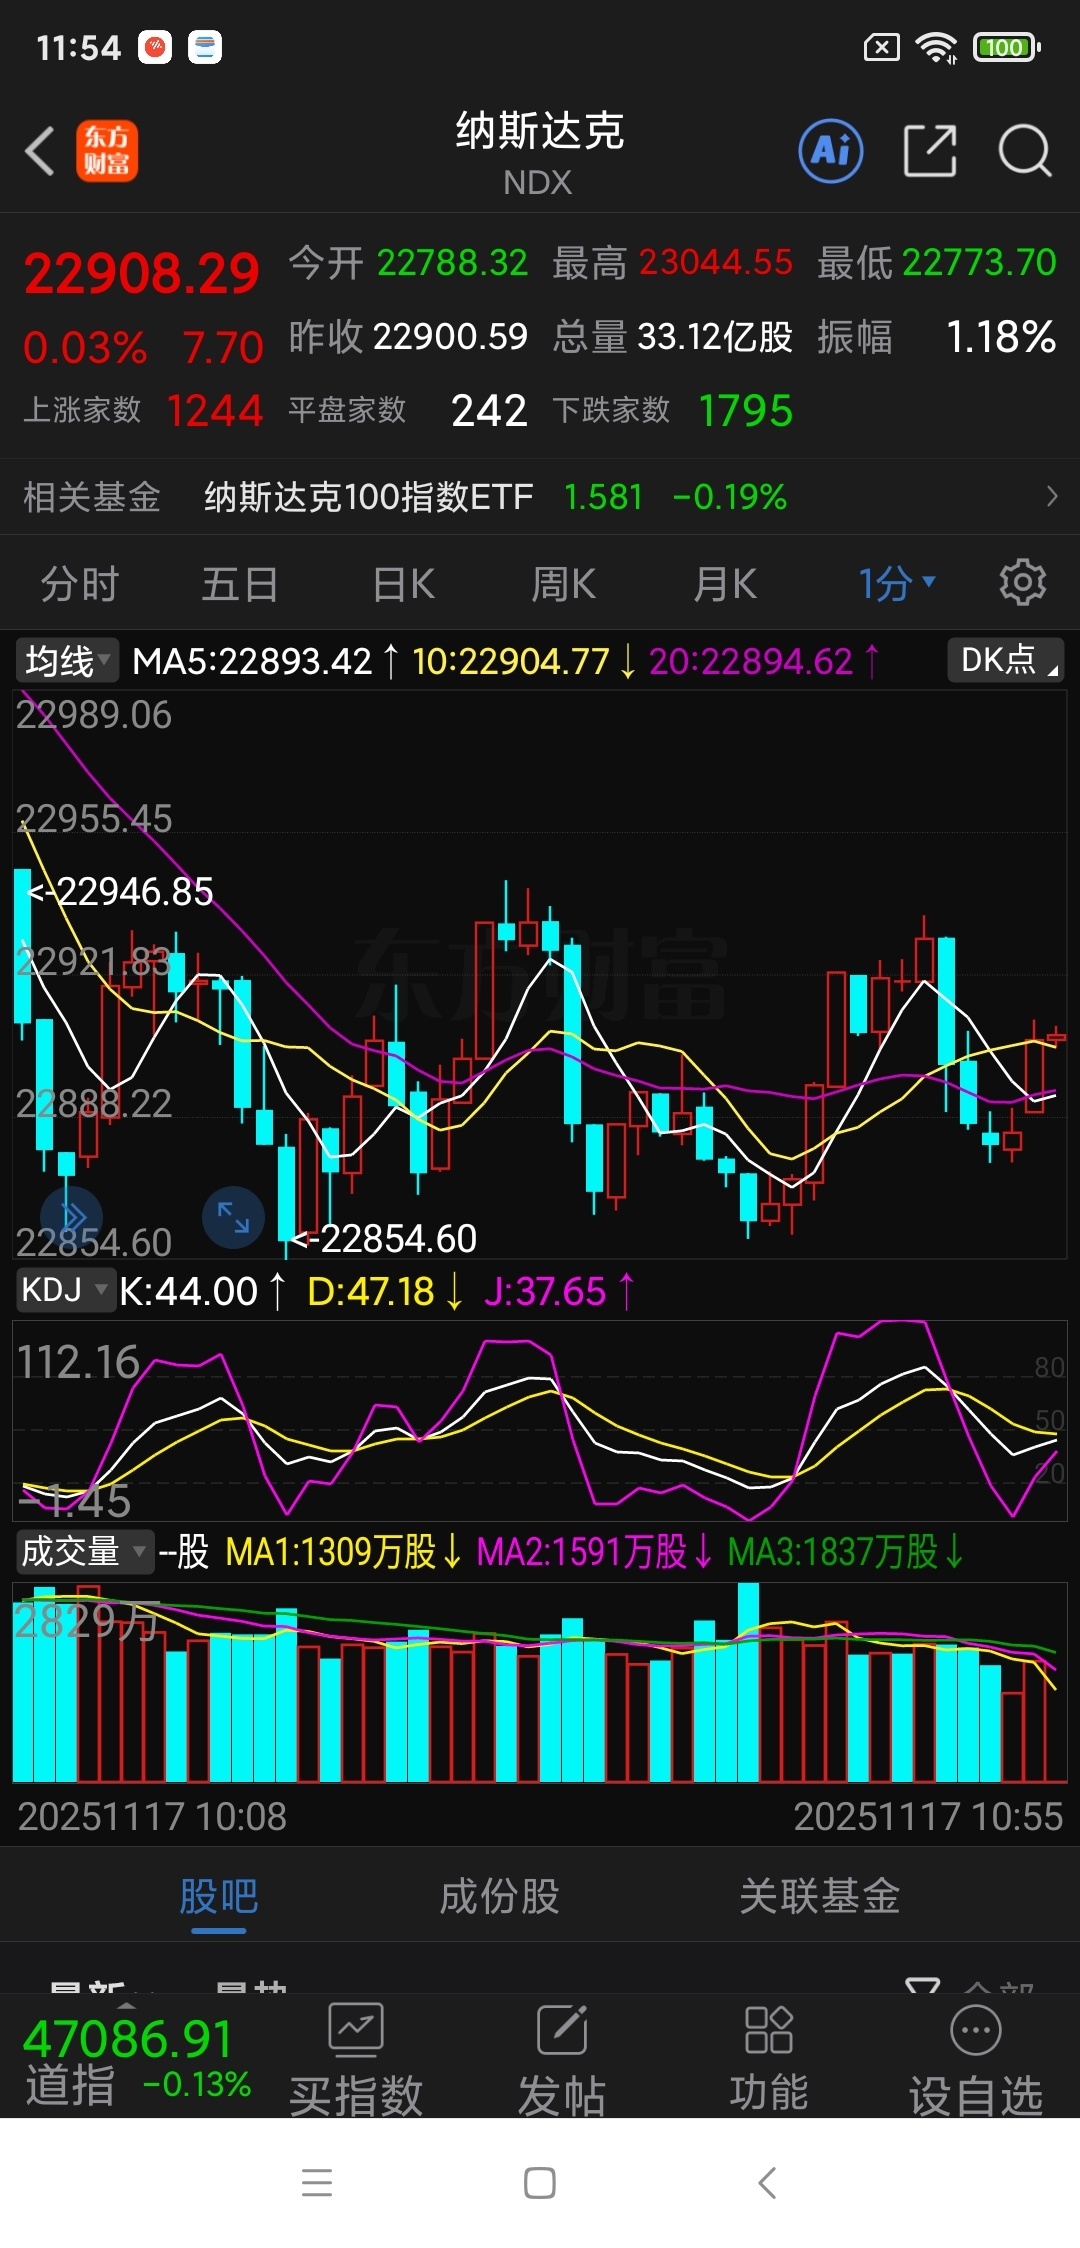Tap the battery status icon
The width and height of the screenshot is (1080, 2248).
click(1008, 47)
